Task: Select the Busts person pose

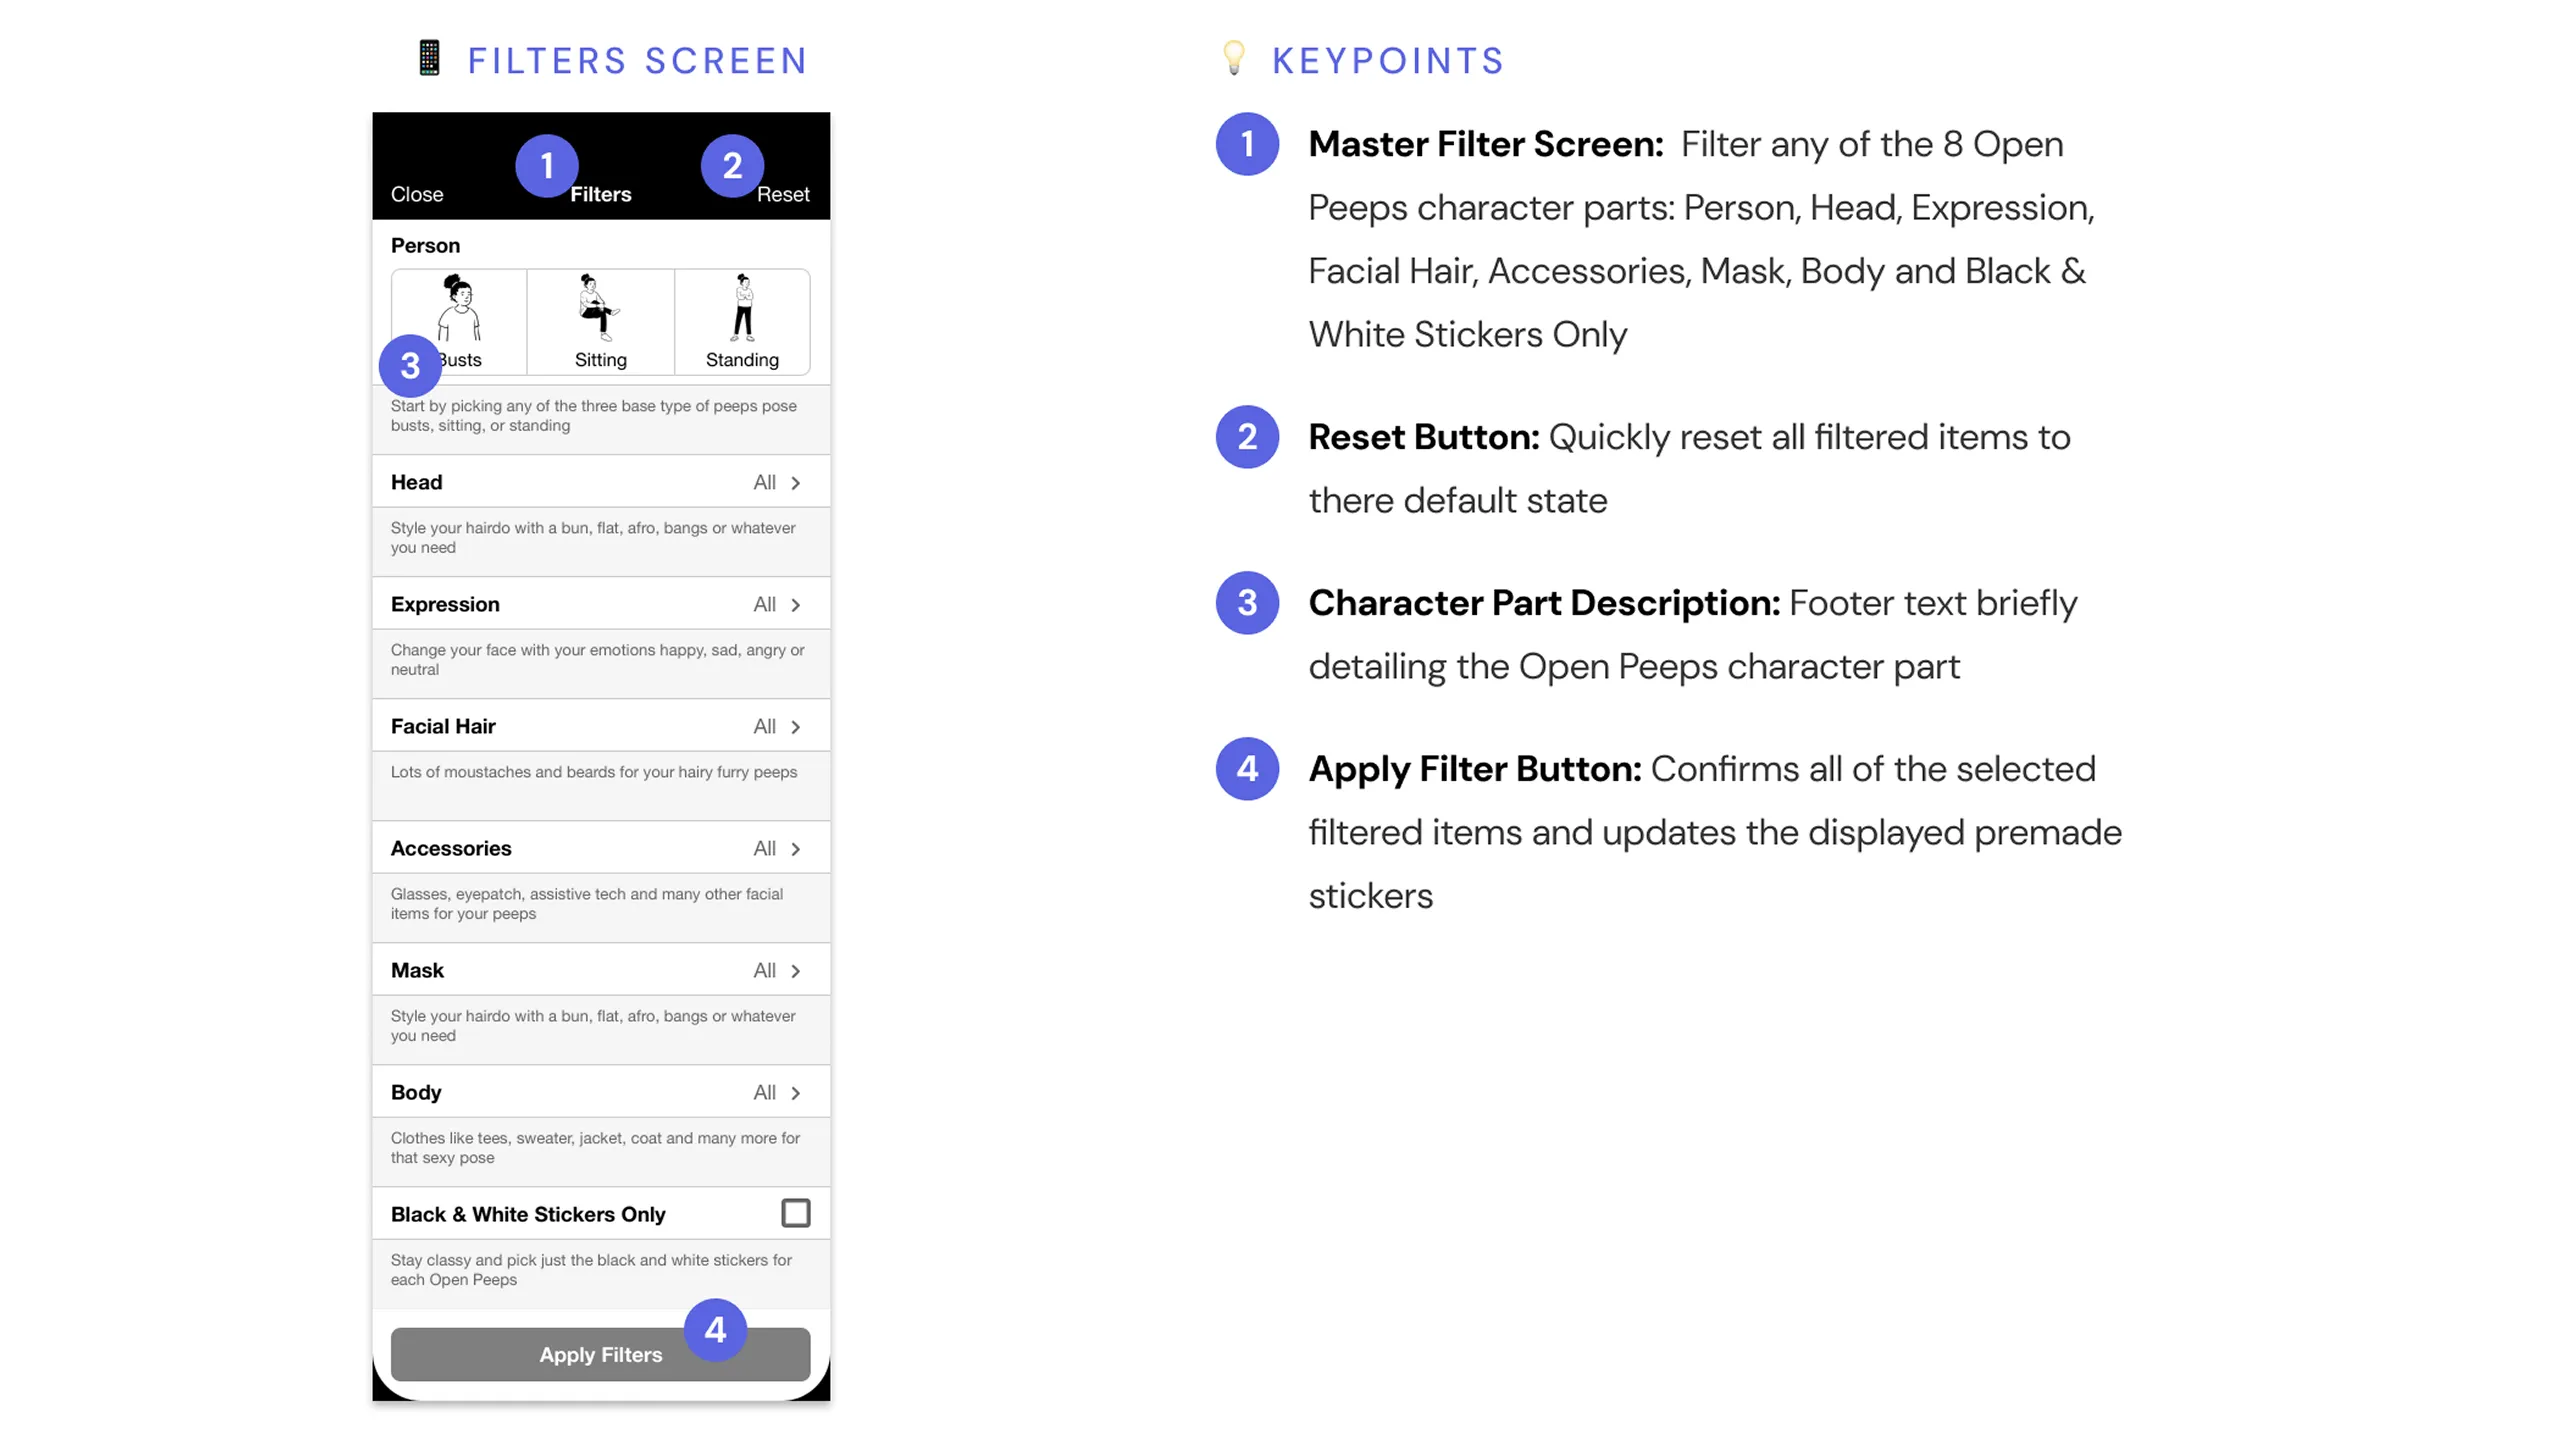Action: 459,321
